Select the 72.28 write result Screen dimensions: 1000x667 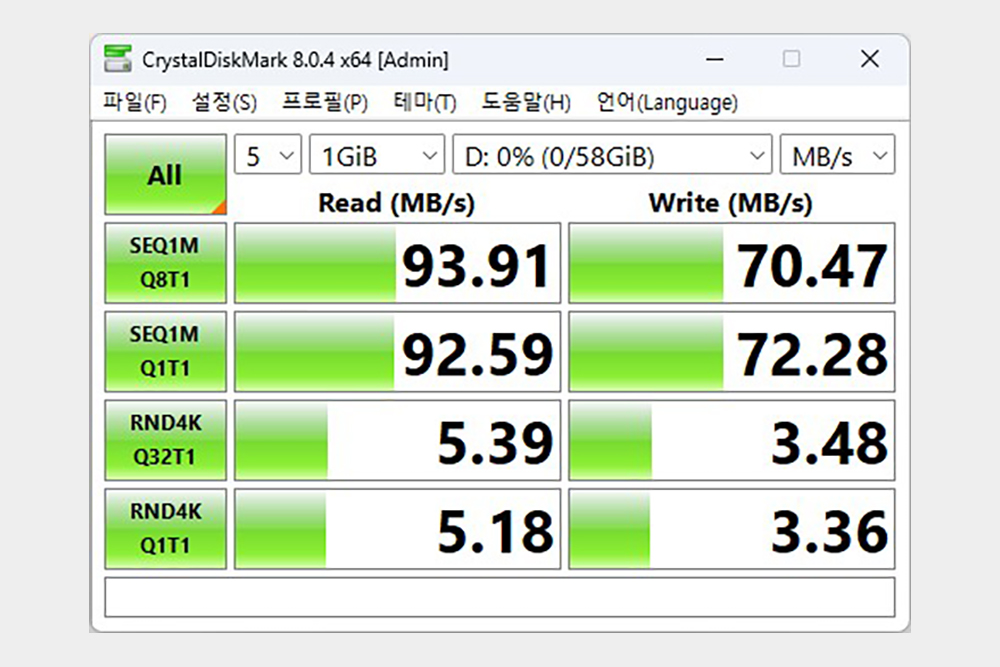732,351
